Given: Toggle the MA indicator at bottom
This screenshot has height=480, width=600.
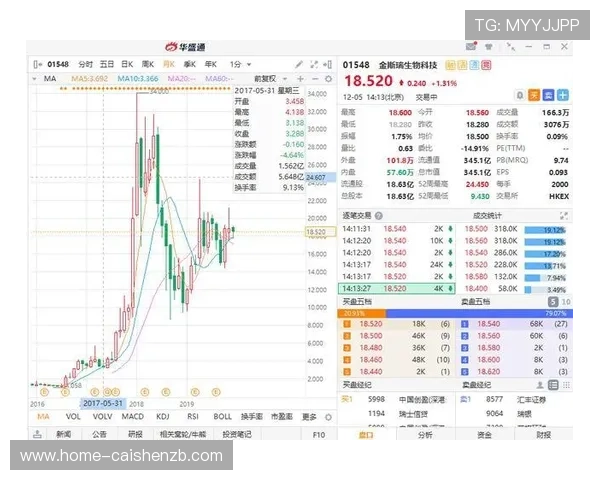Looking at the screenshot, I should tap(43, 416).
